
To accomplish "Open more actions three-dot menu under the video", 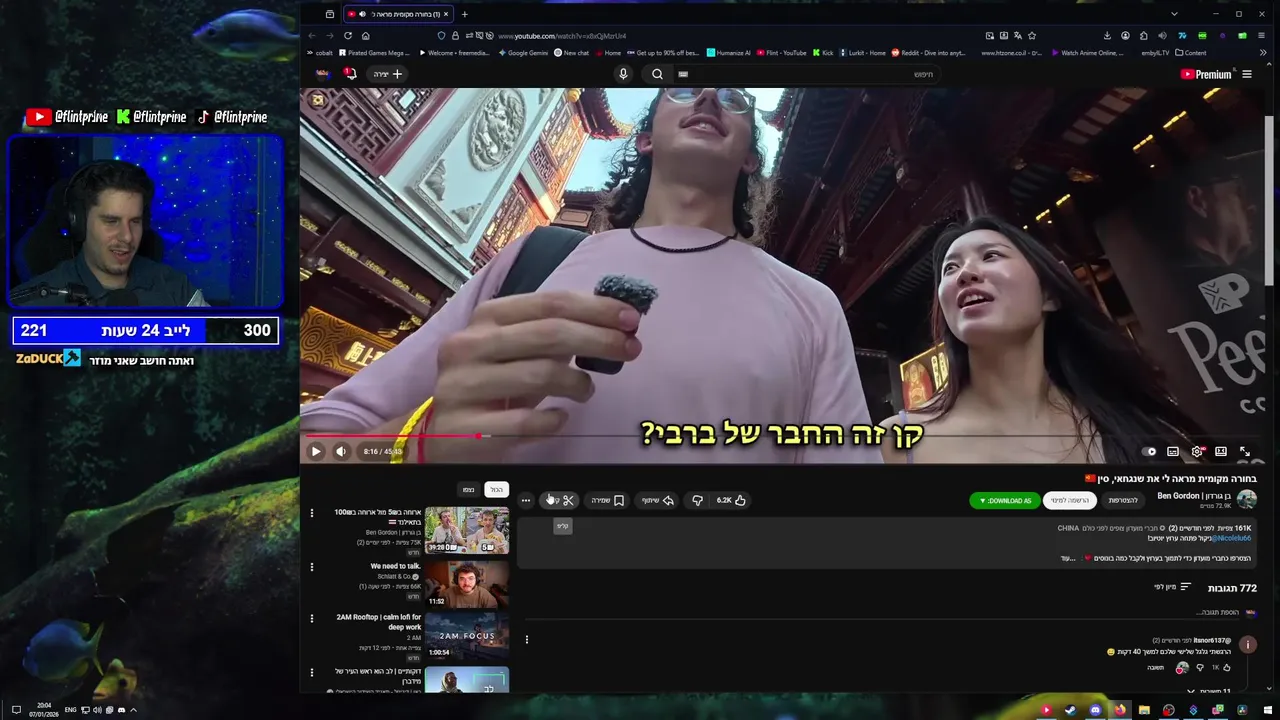I will 526,500.
